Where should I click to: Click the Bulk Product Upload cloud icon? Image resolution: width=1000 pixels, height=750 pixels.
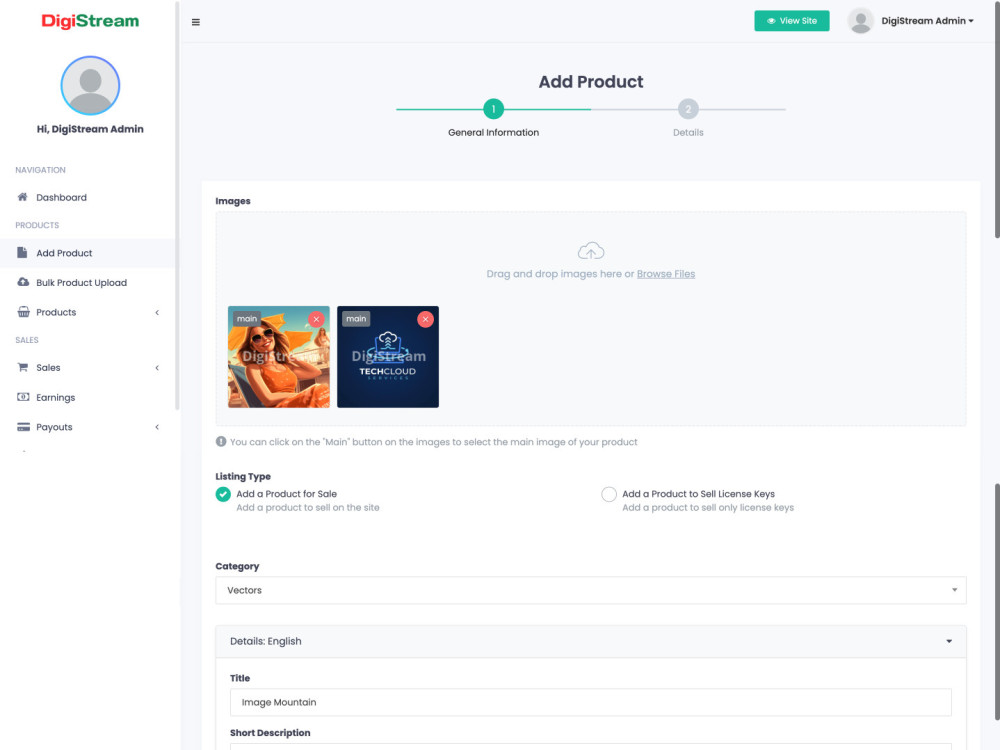click(23, 282)
